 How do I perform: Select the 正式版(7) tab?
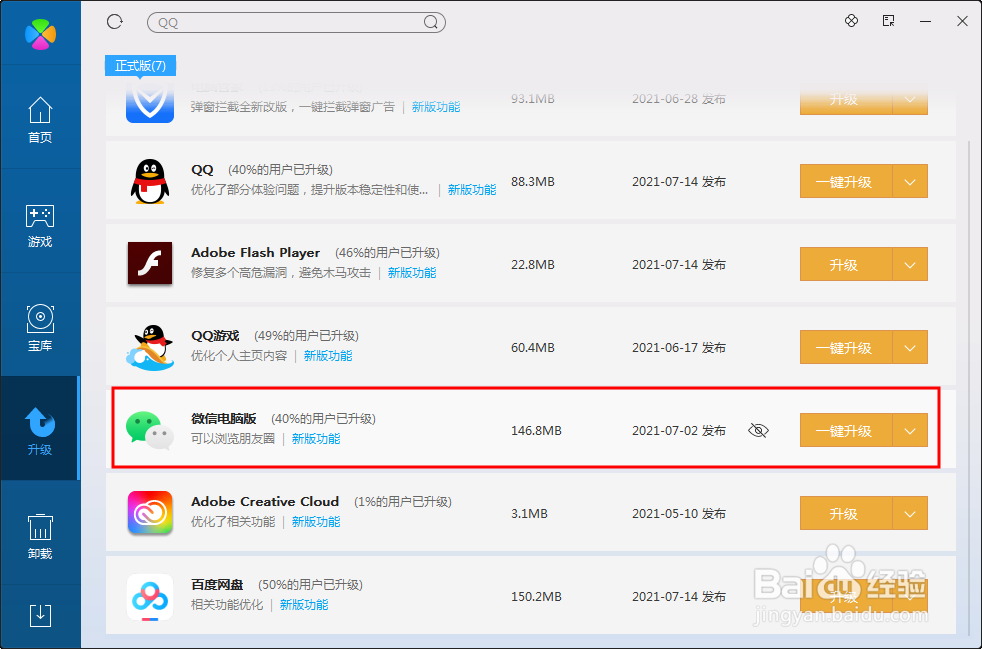(140, 66)
